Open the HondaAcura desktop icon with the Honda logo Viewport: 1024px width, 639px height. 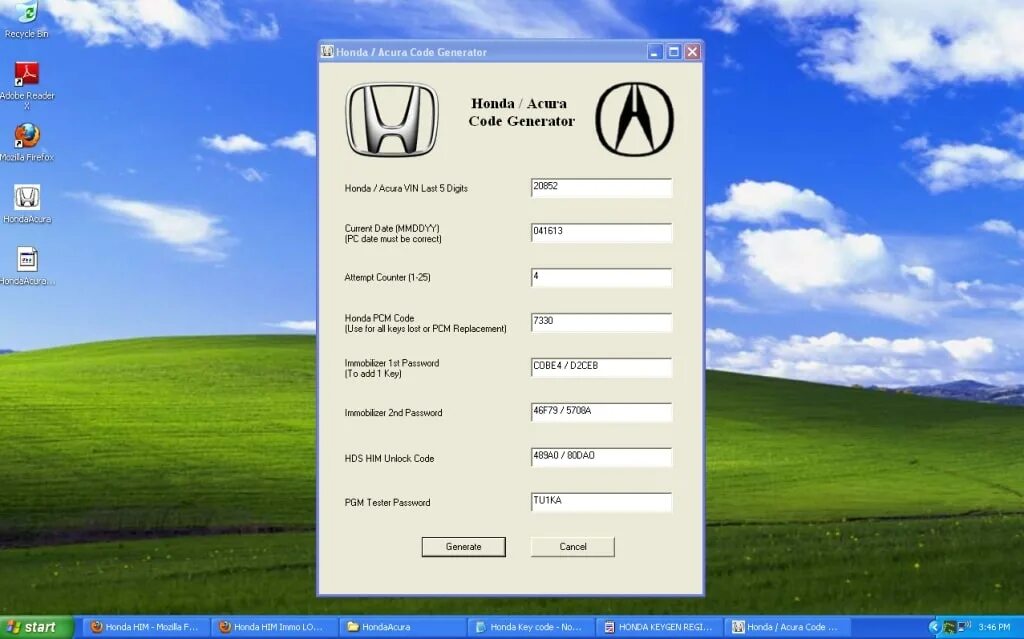[x=27, y=204]
